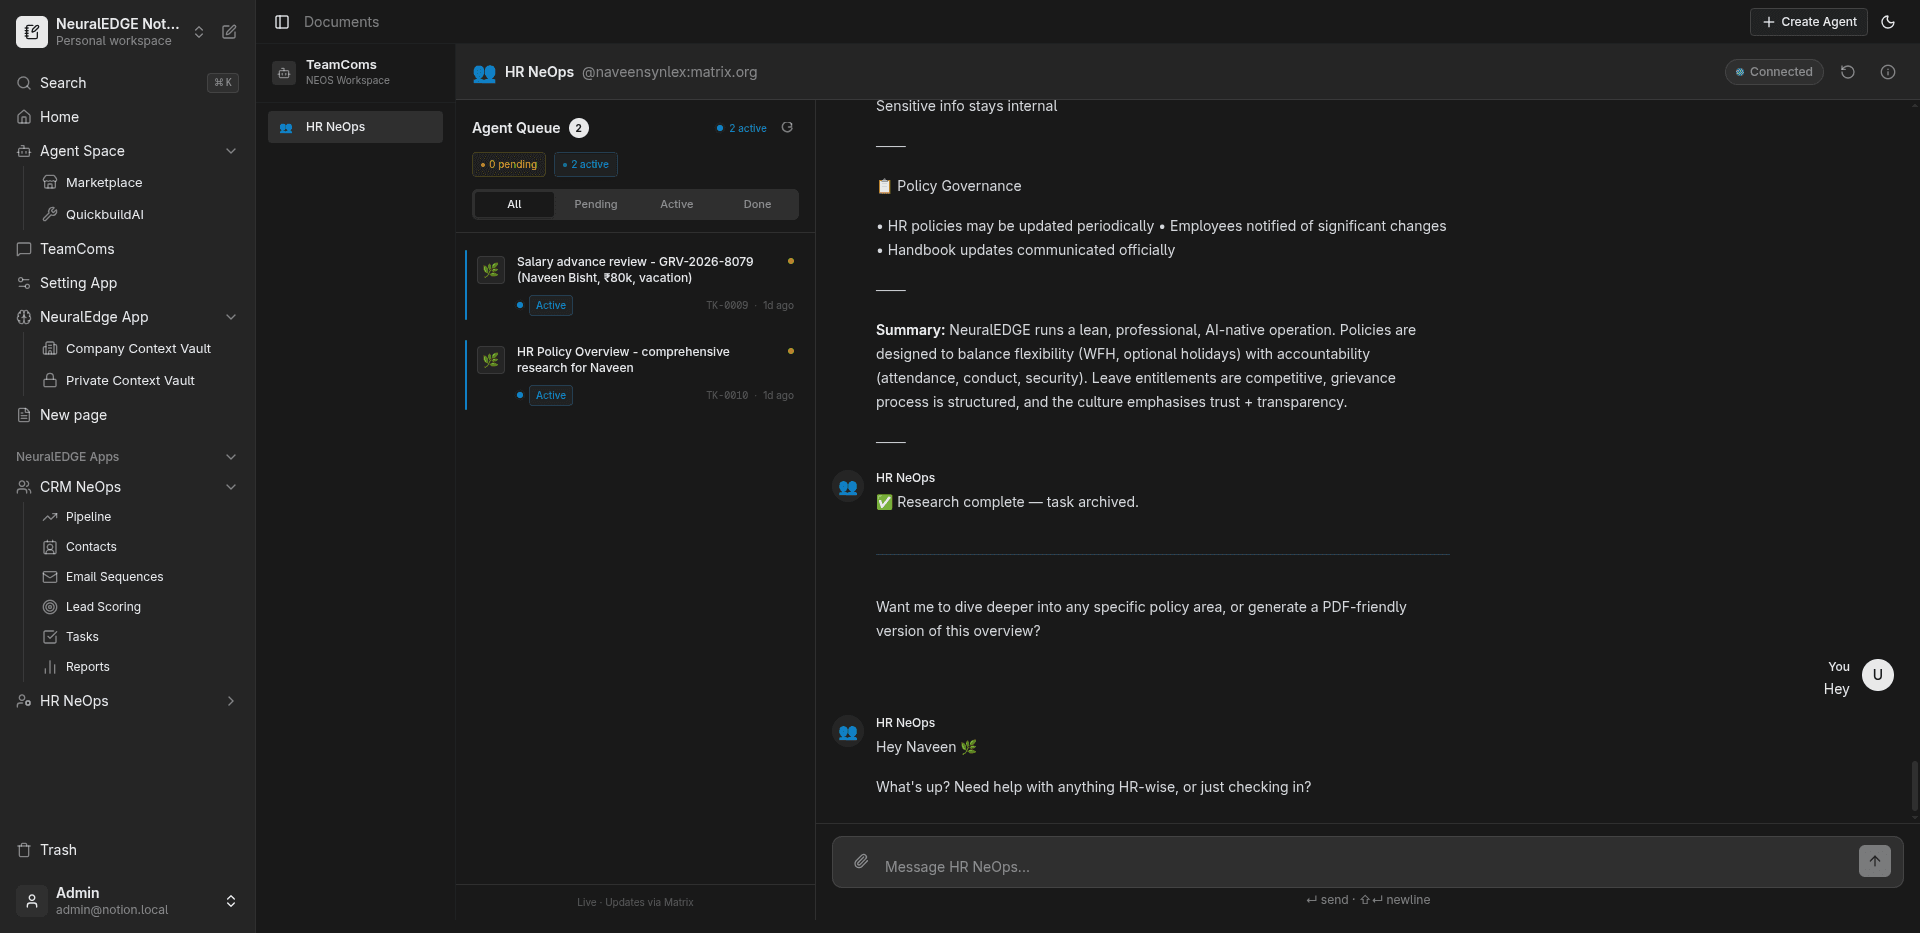Screen dimensions: 1920x933
Task: Open Trash in the sidebar
Action: (58, 850)
